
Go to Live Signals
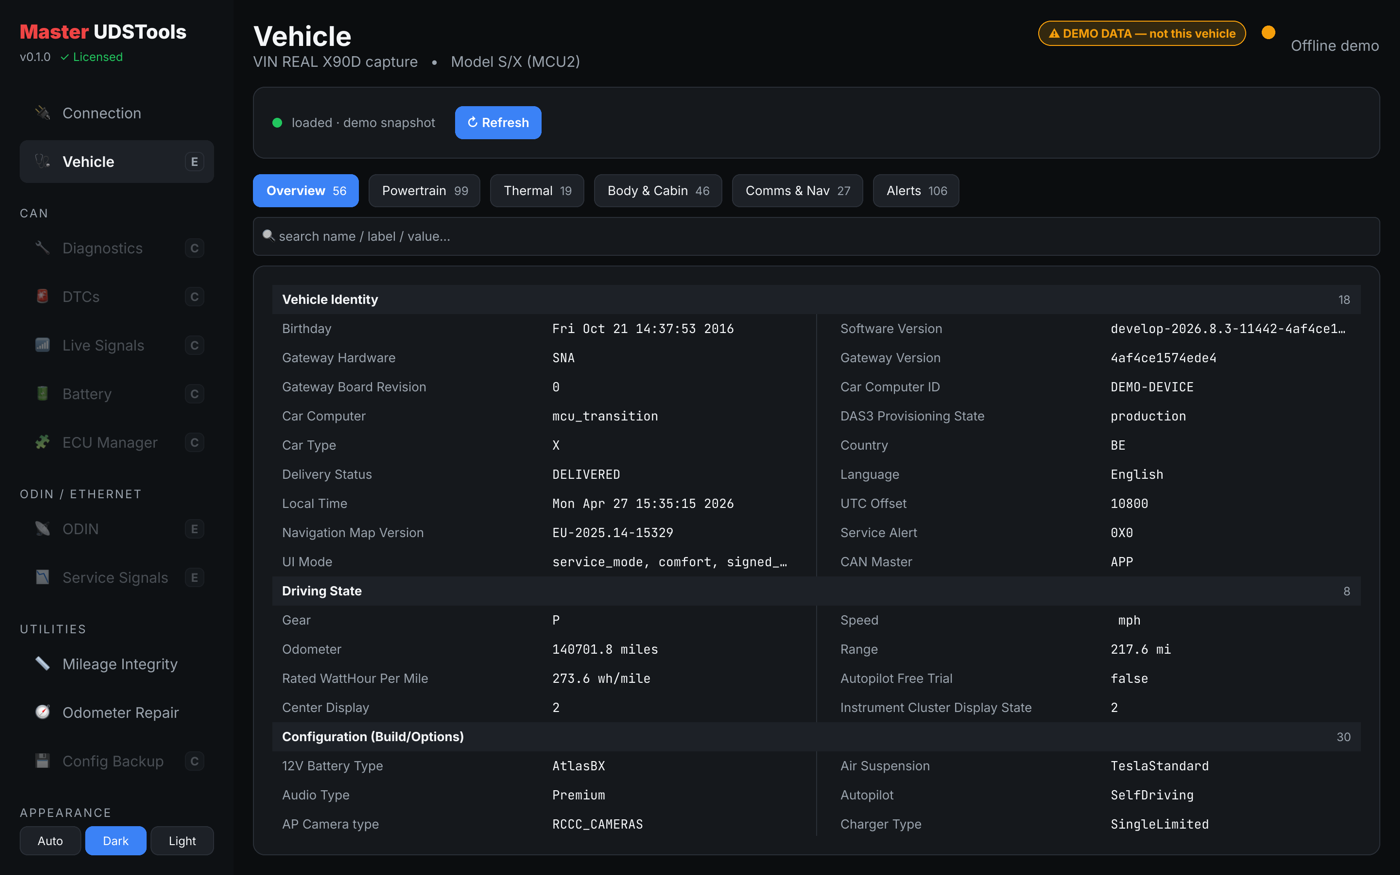click(116, 345)
